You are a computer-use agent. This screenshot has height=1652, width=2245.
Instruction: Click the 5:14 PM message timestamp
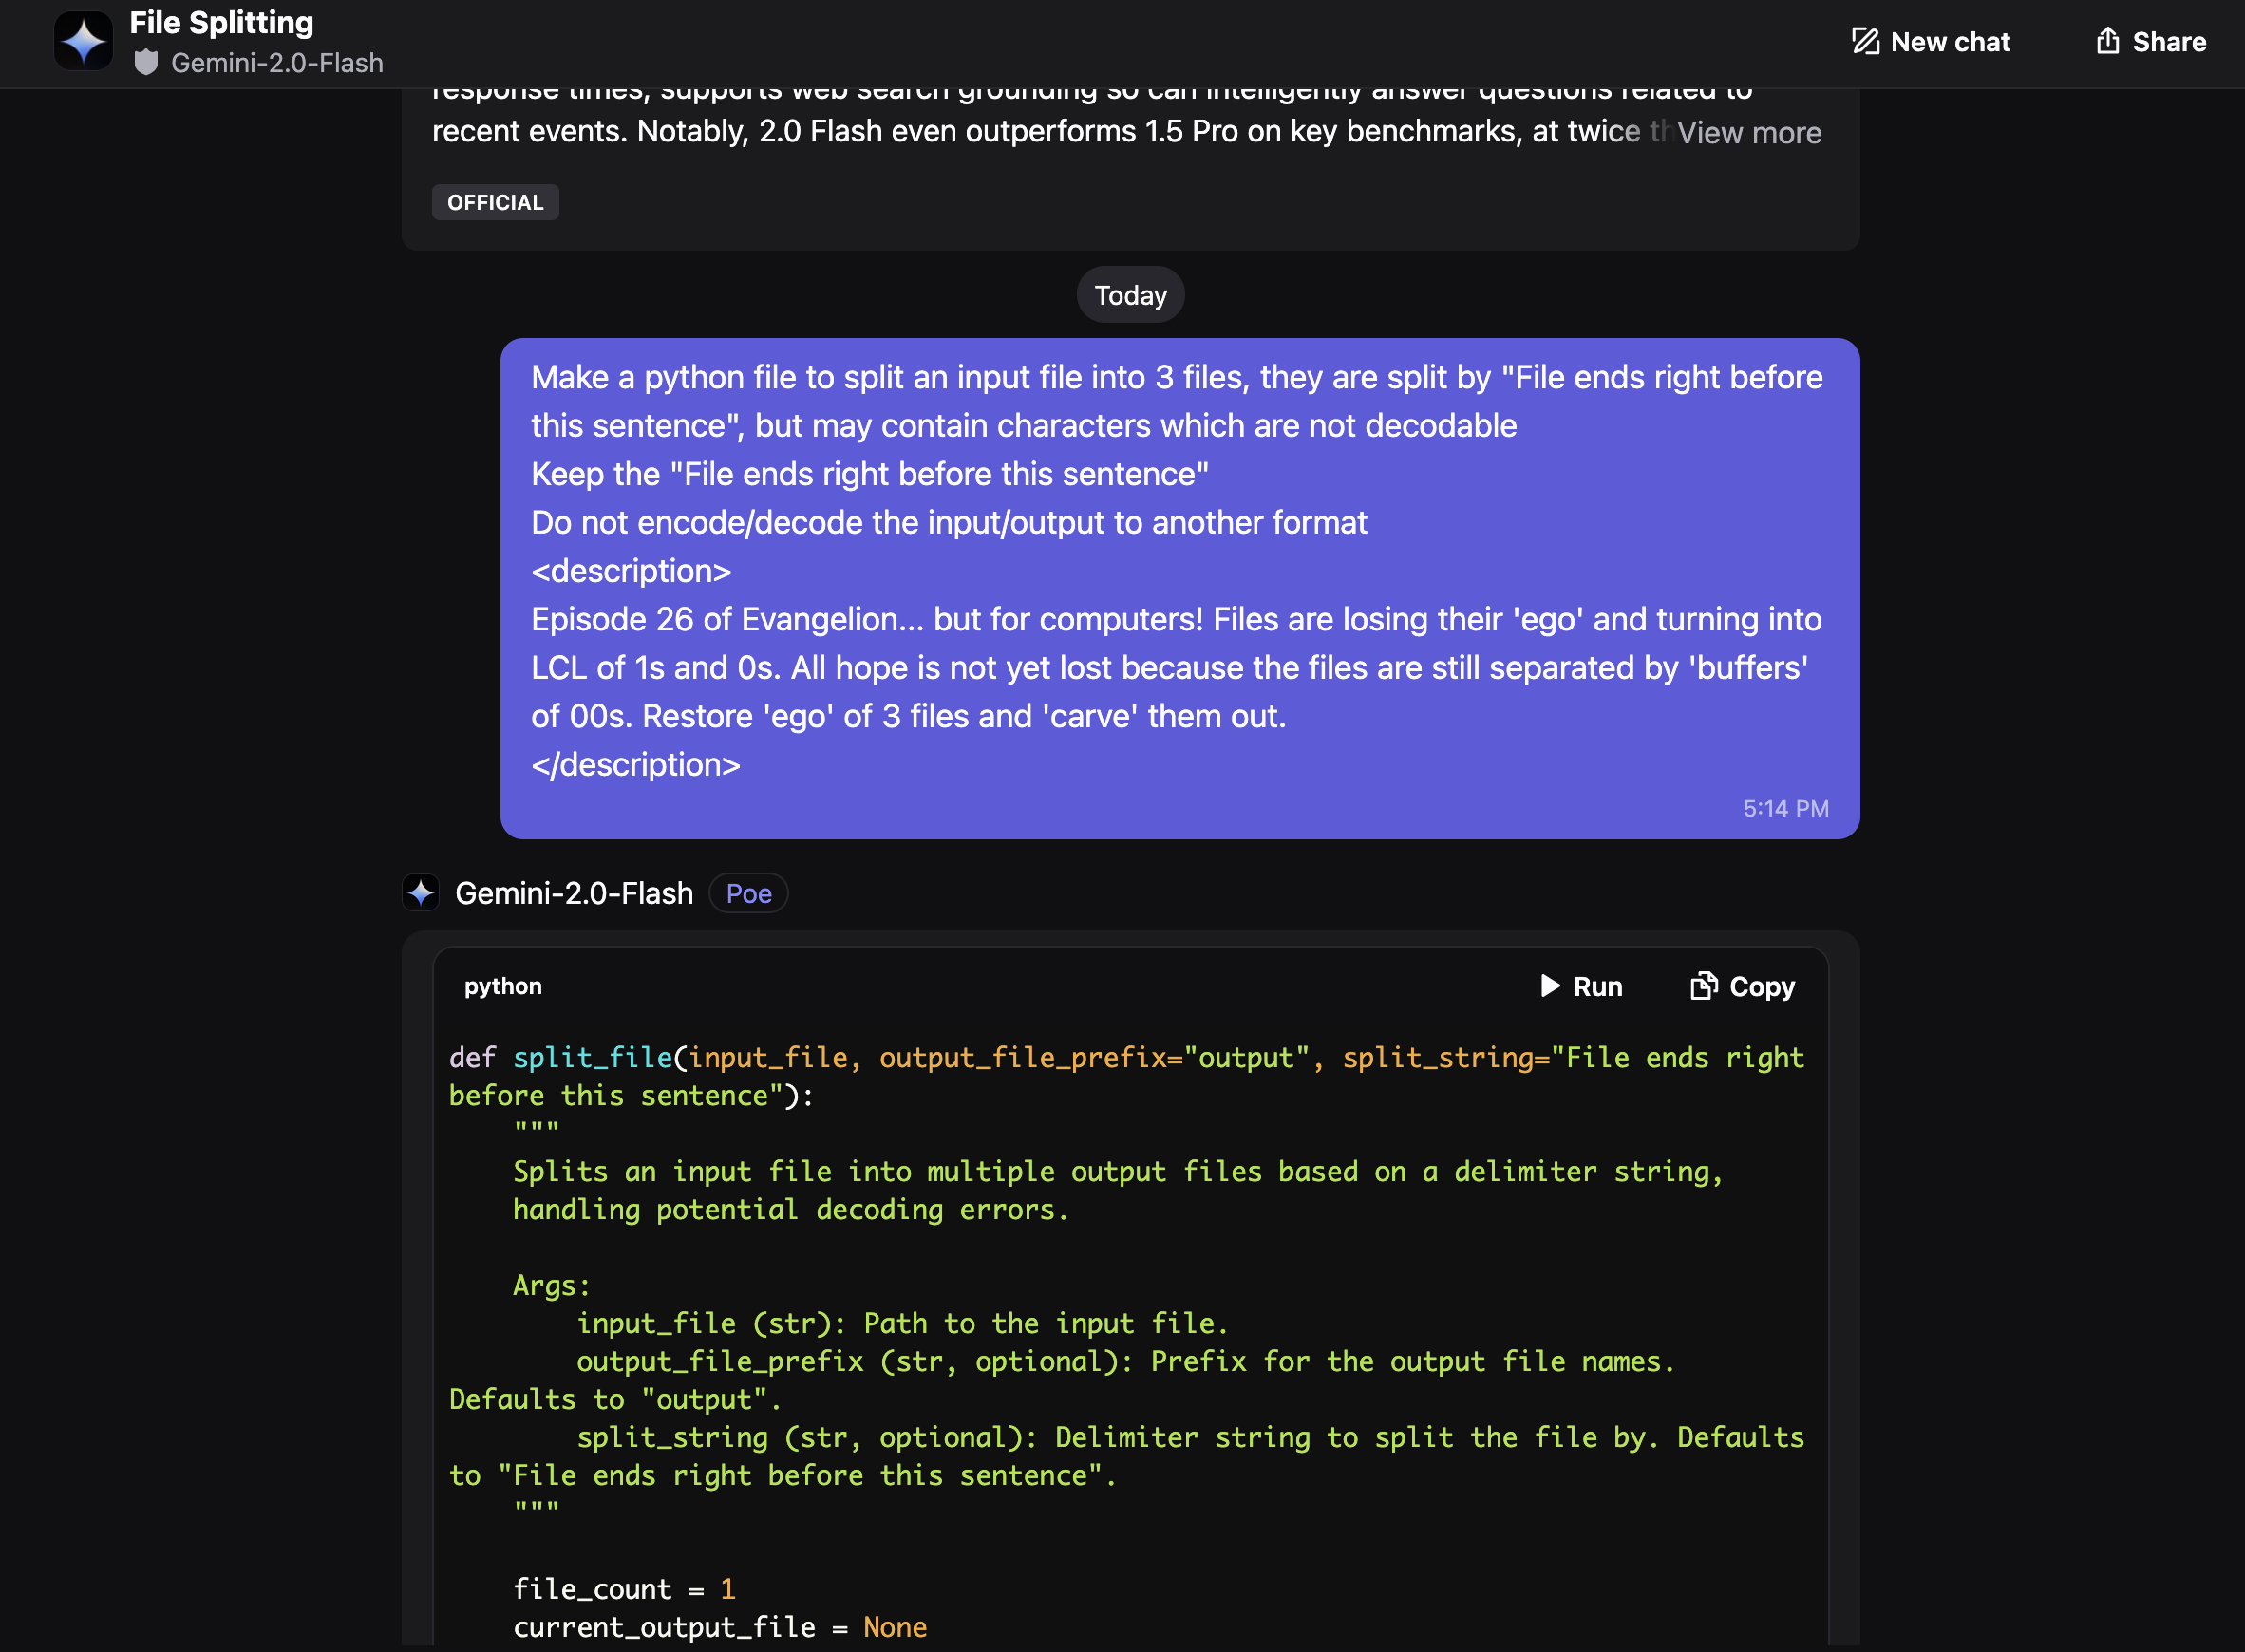coord(1785,808)
